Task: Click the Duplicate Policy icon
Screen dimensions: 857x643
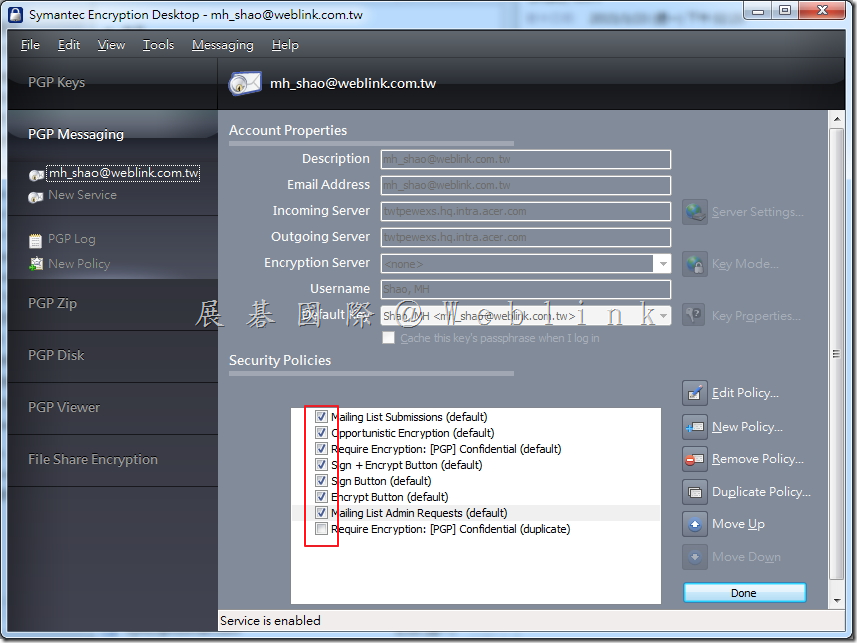Action: 695,492
